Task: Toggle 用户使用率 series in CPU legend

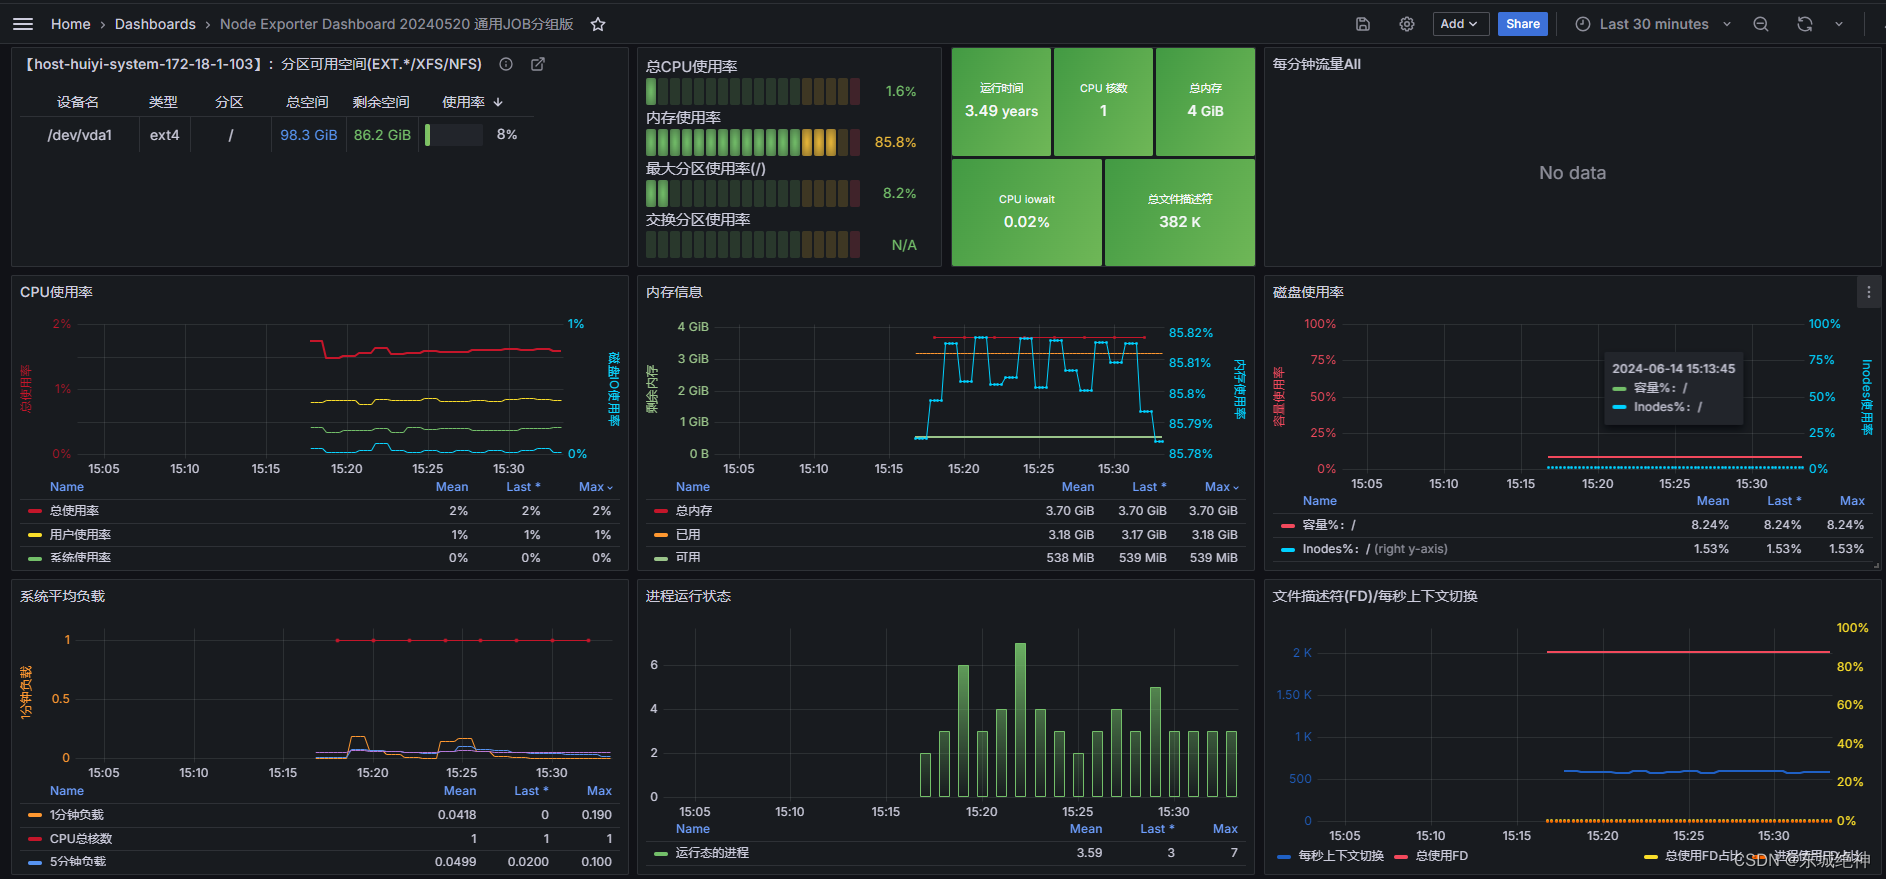Action: click(80, 535)
